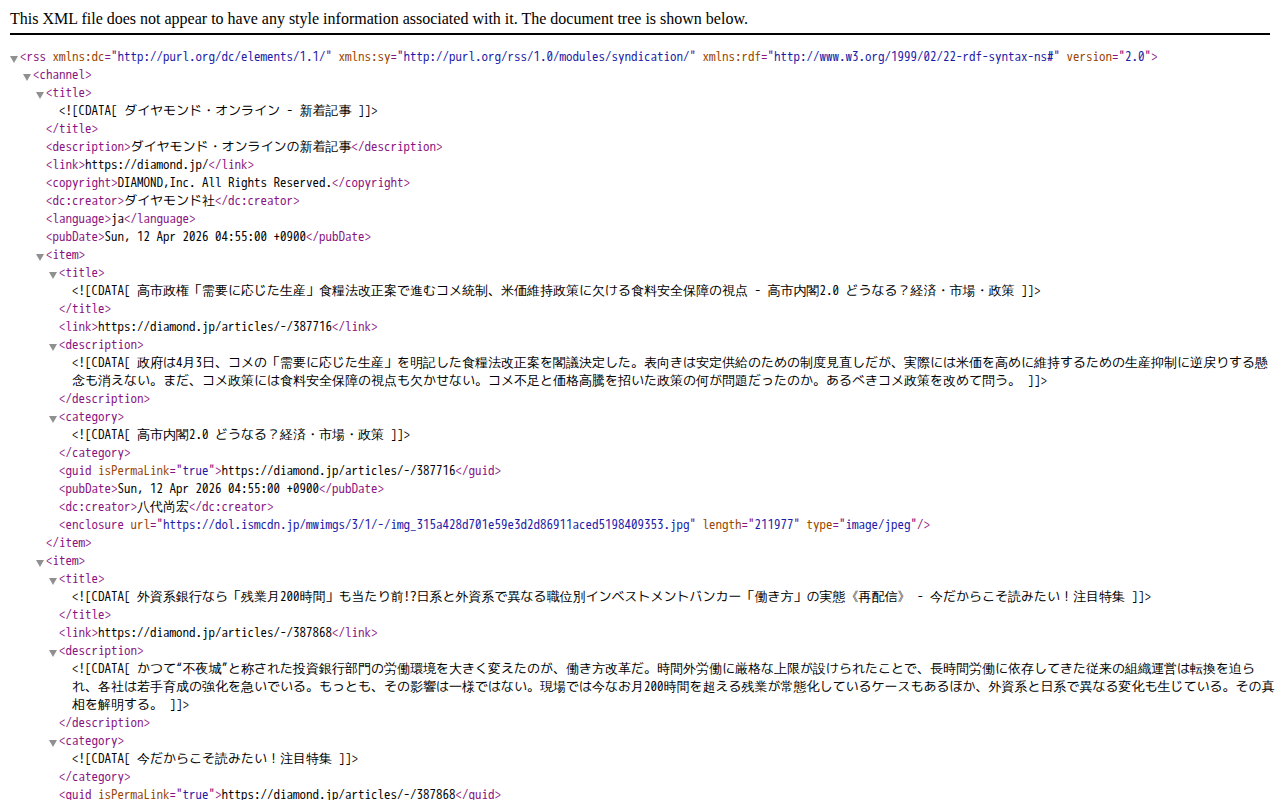Collapse description node starting かつて“不夜城”

(53, 652)
